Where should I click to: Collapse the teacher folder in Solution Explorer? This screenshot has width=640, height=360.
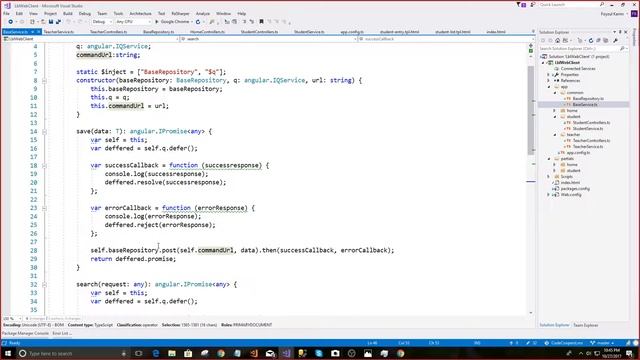click(555, 135)
